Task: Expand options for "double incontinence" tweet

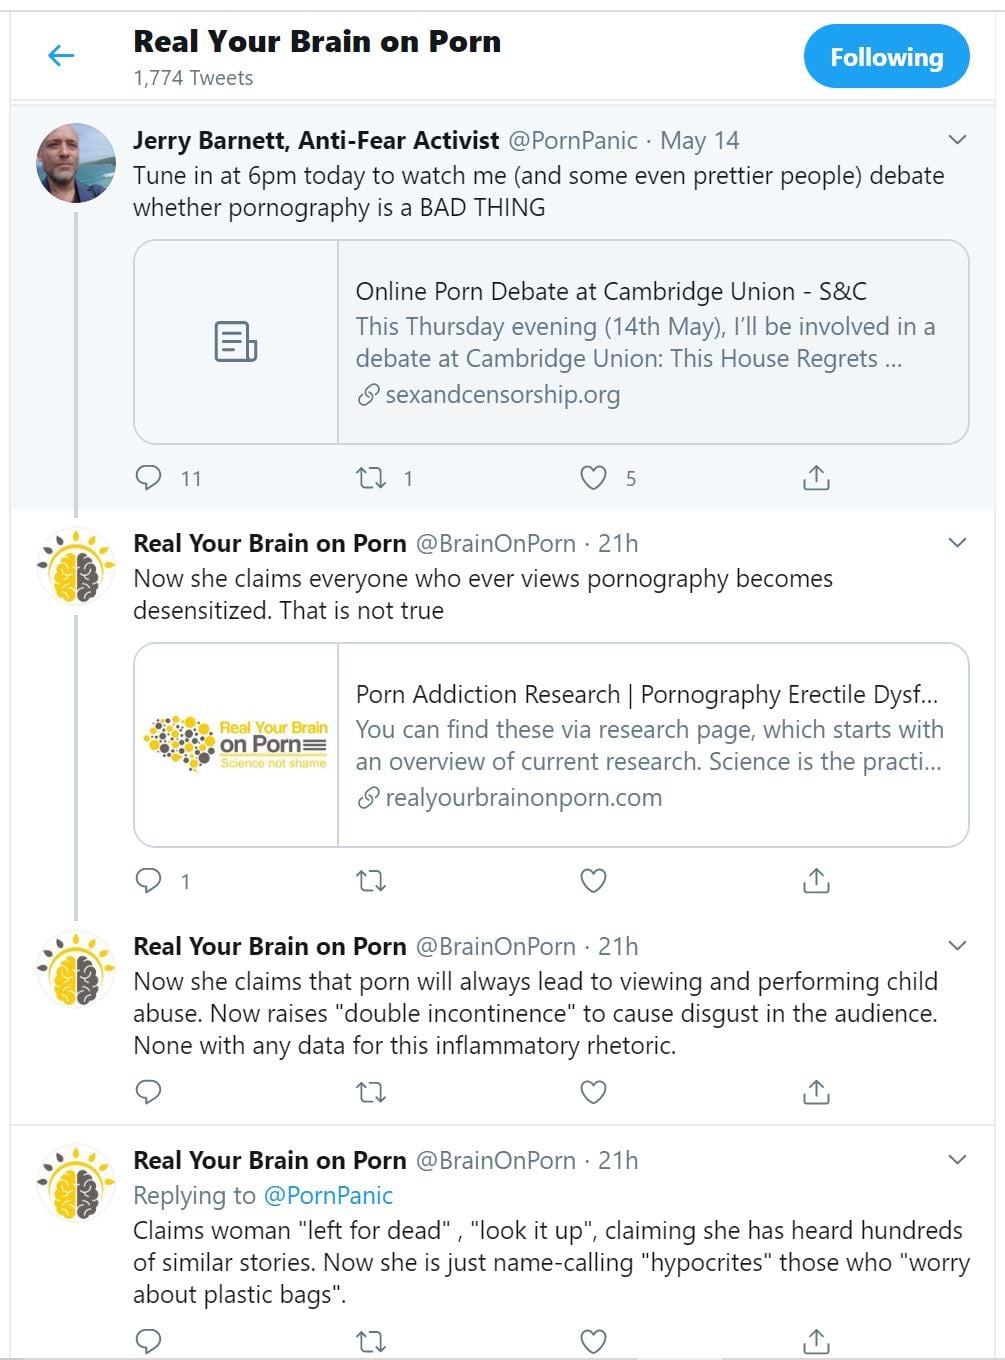Action: (x=957, y=946)
